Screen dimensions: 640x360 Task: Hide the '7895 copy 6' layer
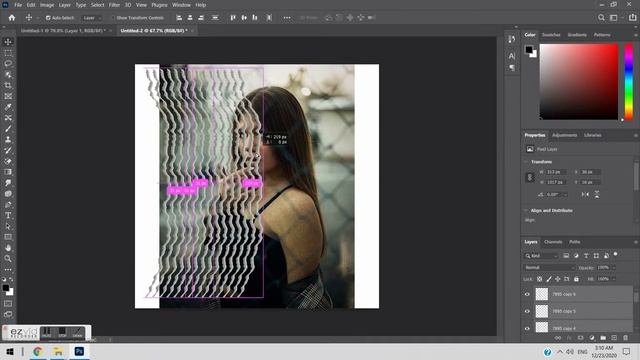click(x=527, y=294)
